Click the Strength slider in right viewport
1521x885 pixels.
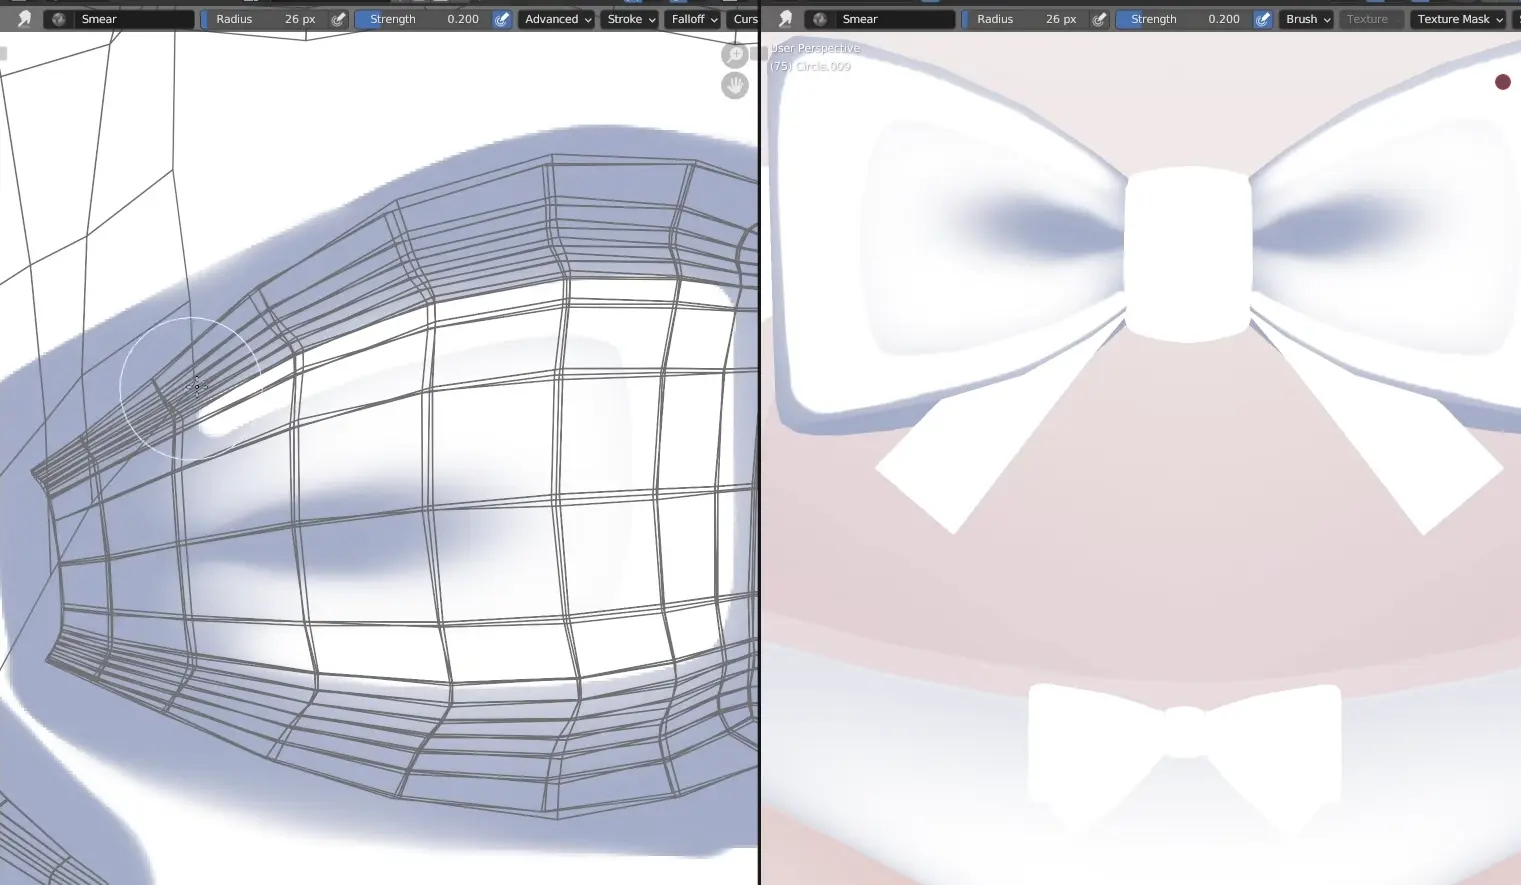1184,19
